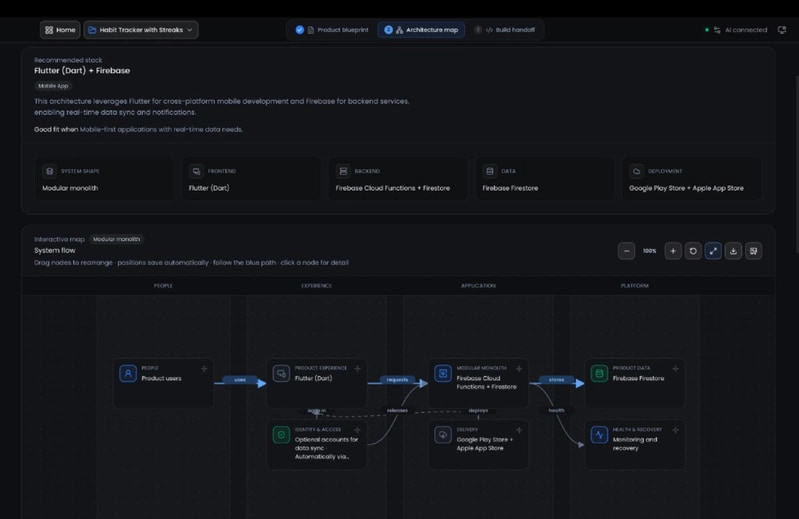Image resolution: width=799 pixels, height=519 pixels.
Task: Expand the Google Play Store delivery node plus
Action: pos(519,430)
